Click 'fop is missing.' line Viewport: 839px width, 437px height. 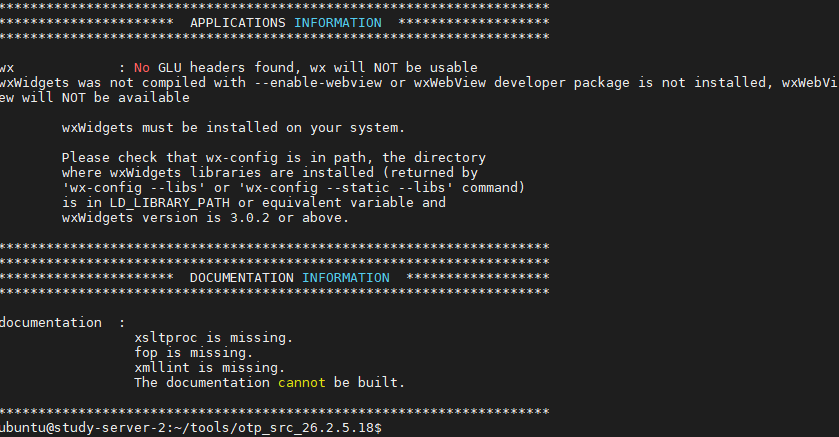pos(194,353)
